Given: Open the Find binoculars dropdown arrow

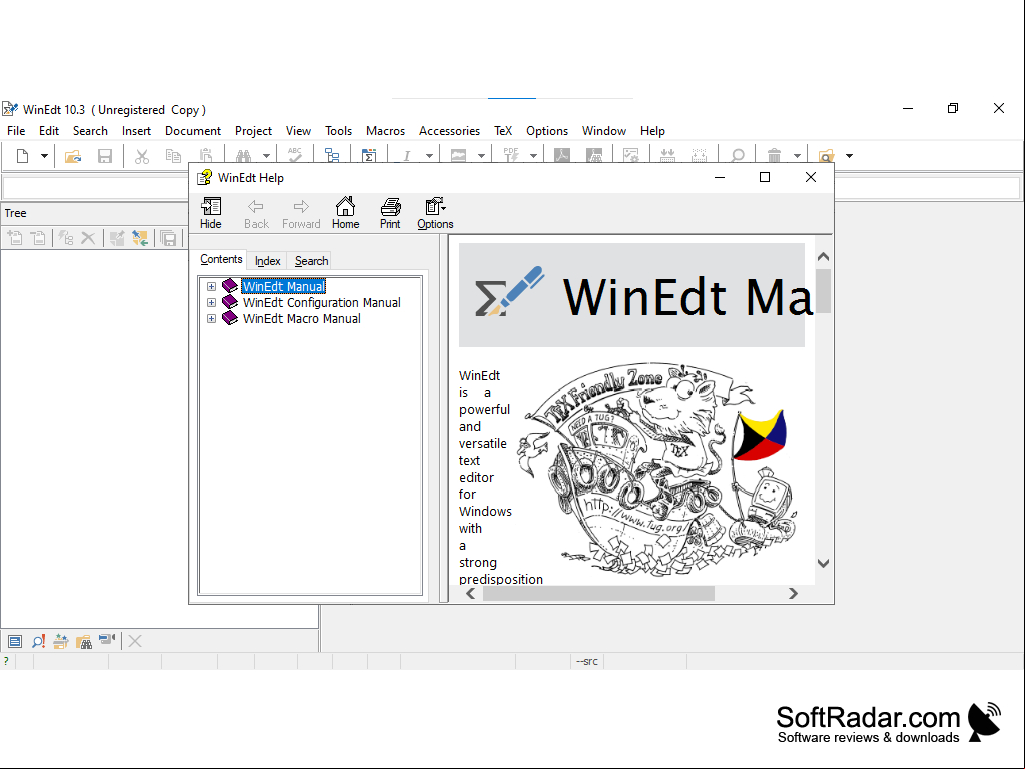Looking at the screenshot, I should (266, 156).
